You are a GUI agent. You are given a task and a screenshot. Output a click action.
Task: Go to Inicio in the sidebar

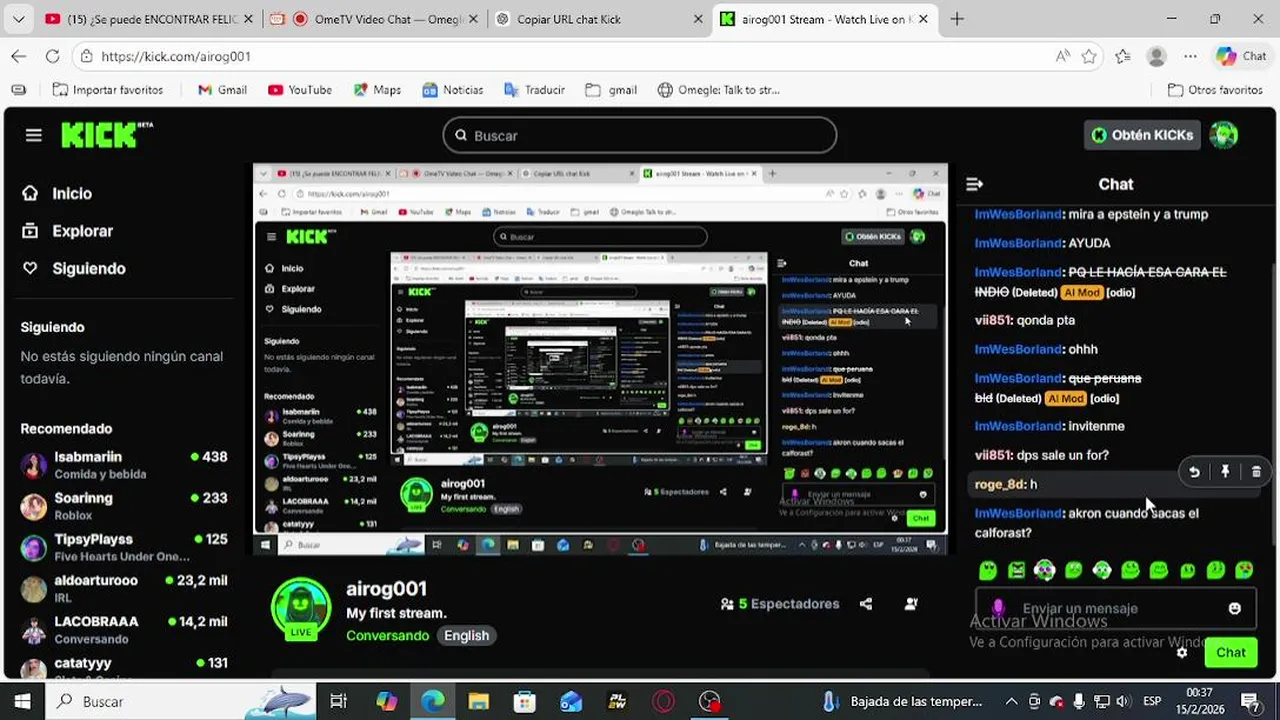pyautogui.click(x=57, y=194)
